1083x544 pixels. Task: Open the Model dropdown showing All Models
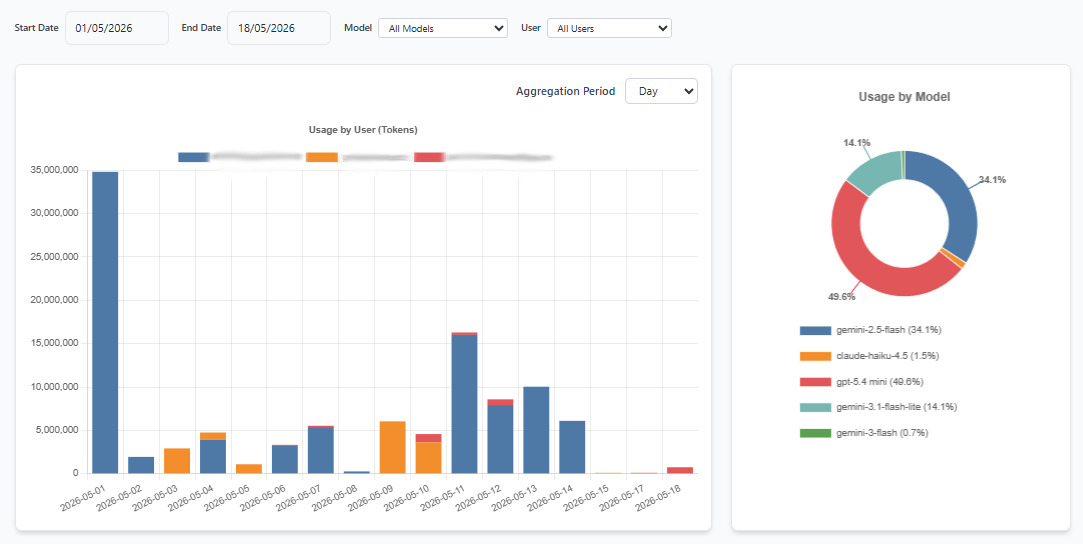click(x=443, y=28)
